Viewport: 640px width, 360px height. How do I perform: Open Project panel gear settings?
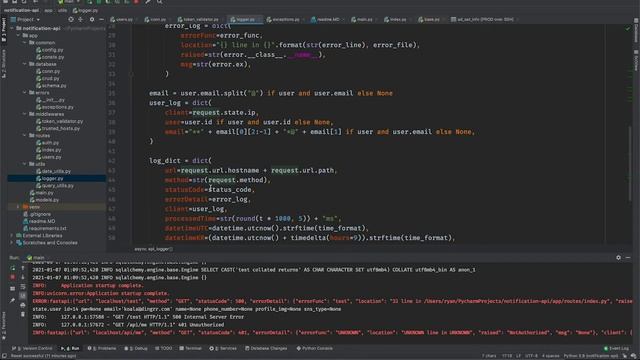pyautogui.click(x=92, y=19)
